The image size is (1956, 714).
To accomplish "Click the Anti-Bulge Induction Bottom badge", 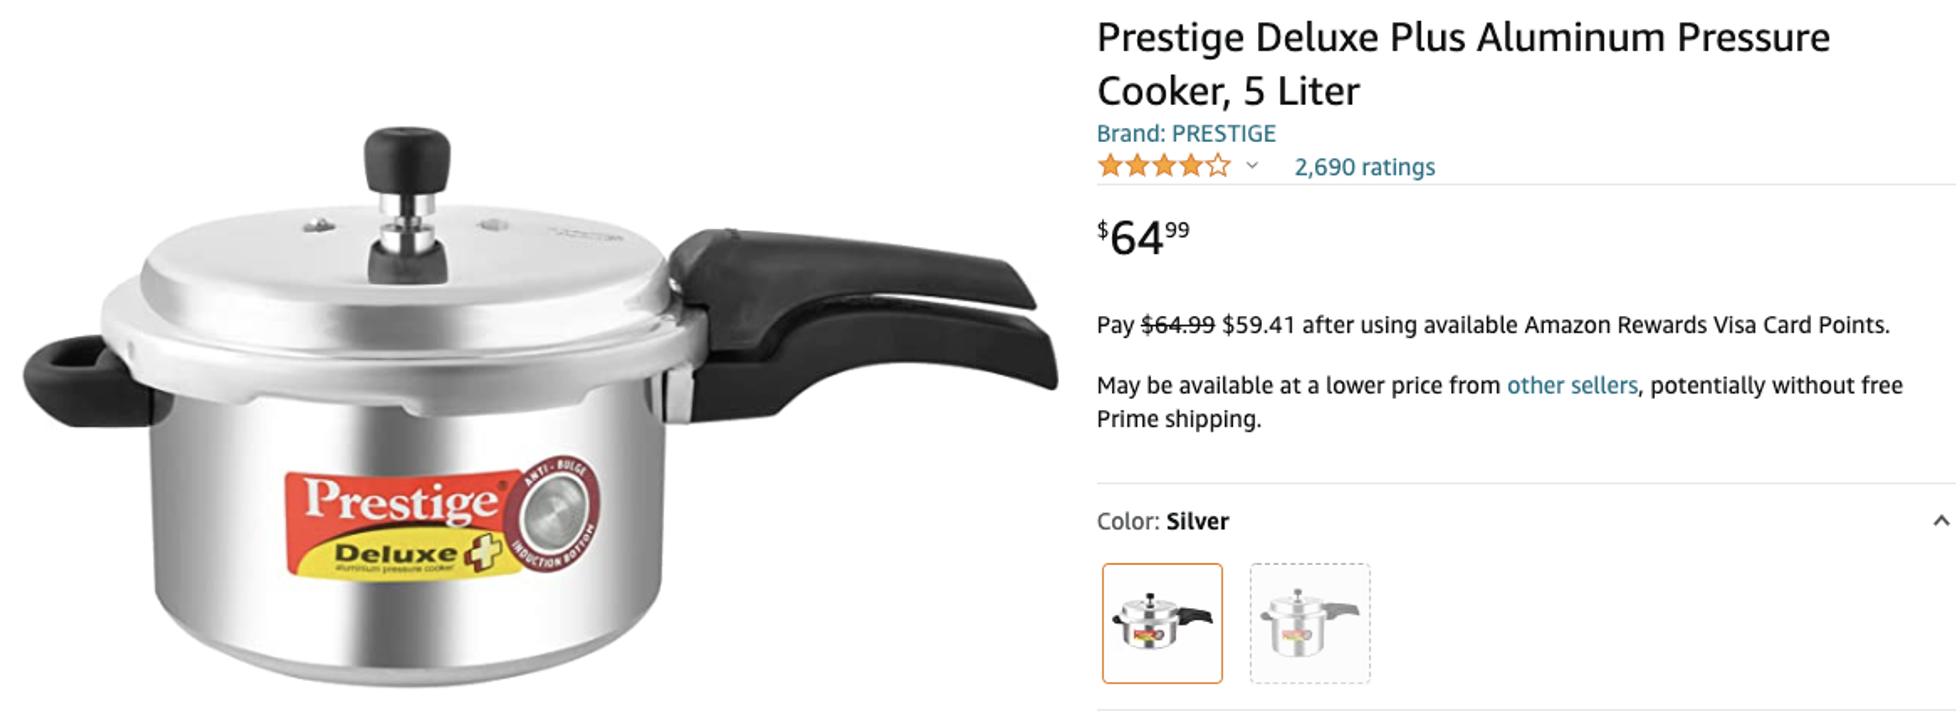I will coord(555,513).
